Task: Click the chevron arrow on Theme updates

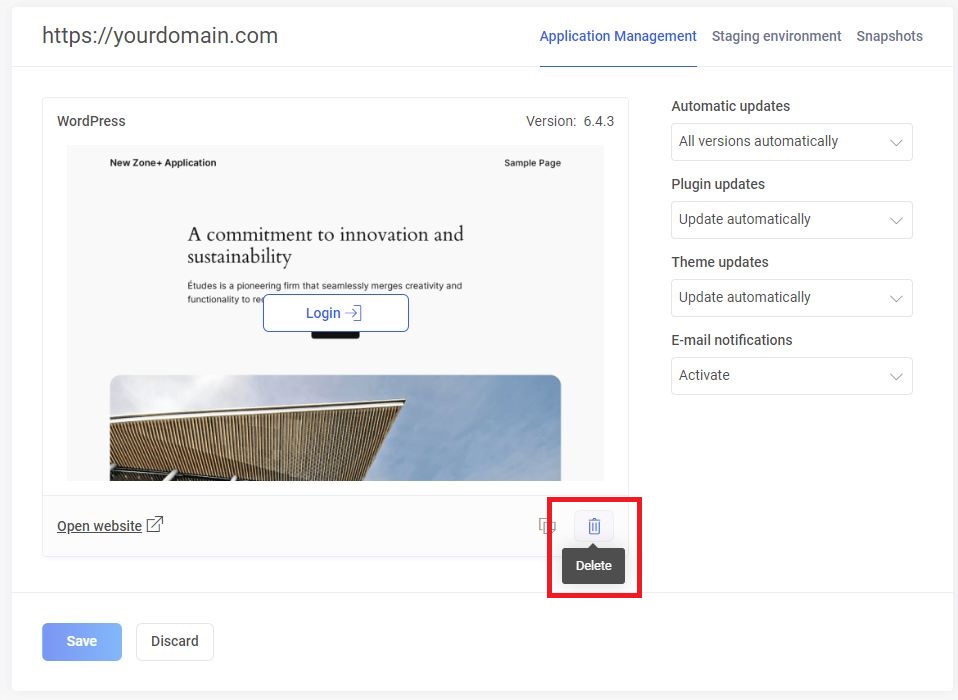Action: click(x=896, y=298)
